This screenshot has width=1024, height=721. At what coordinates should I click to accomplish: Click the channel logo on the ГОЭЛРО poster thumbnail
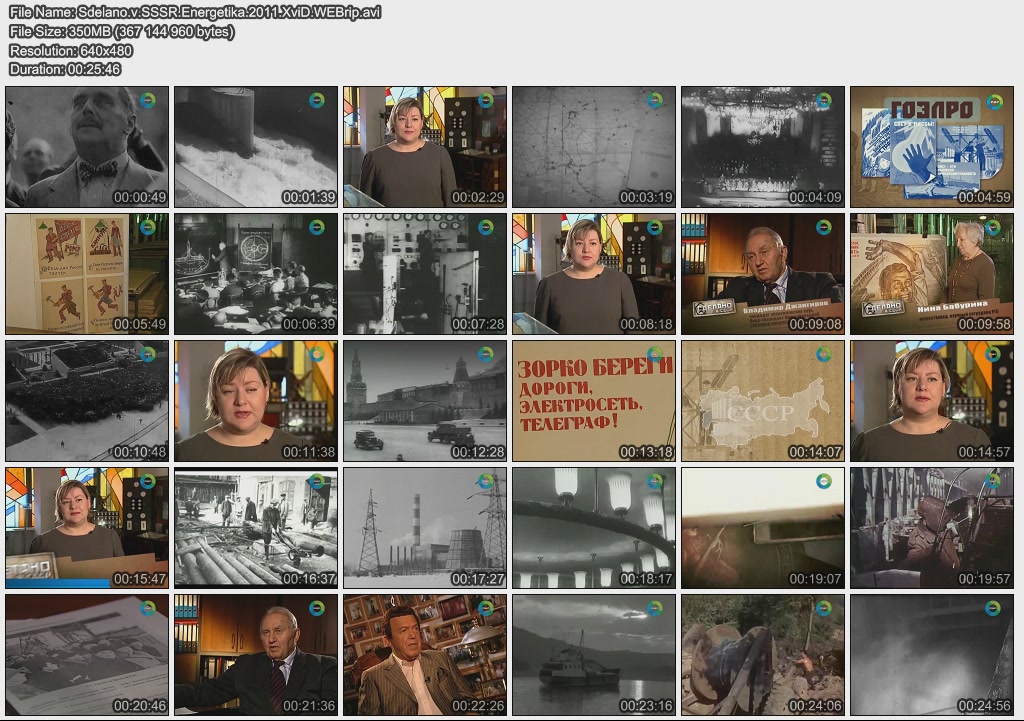(x=993, y=101)
